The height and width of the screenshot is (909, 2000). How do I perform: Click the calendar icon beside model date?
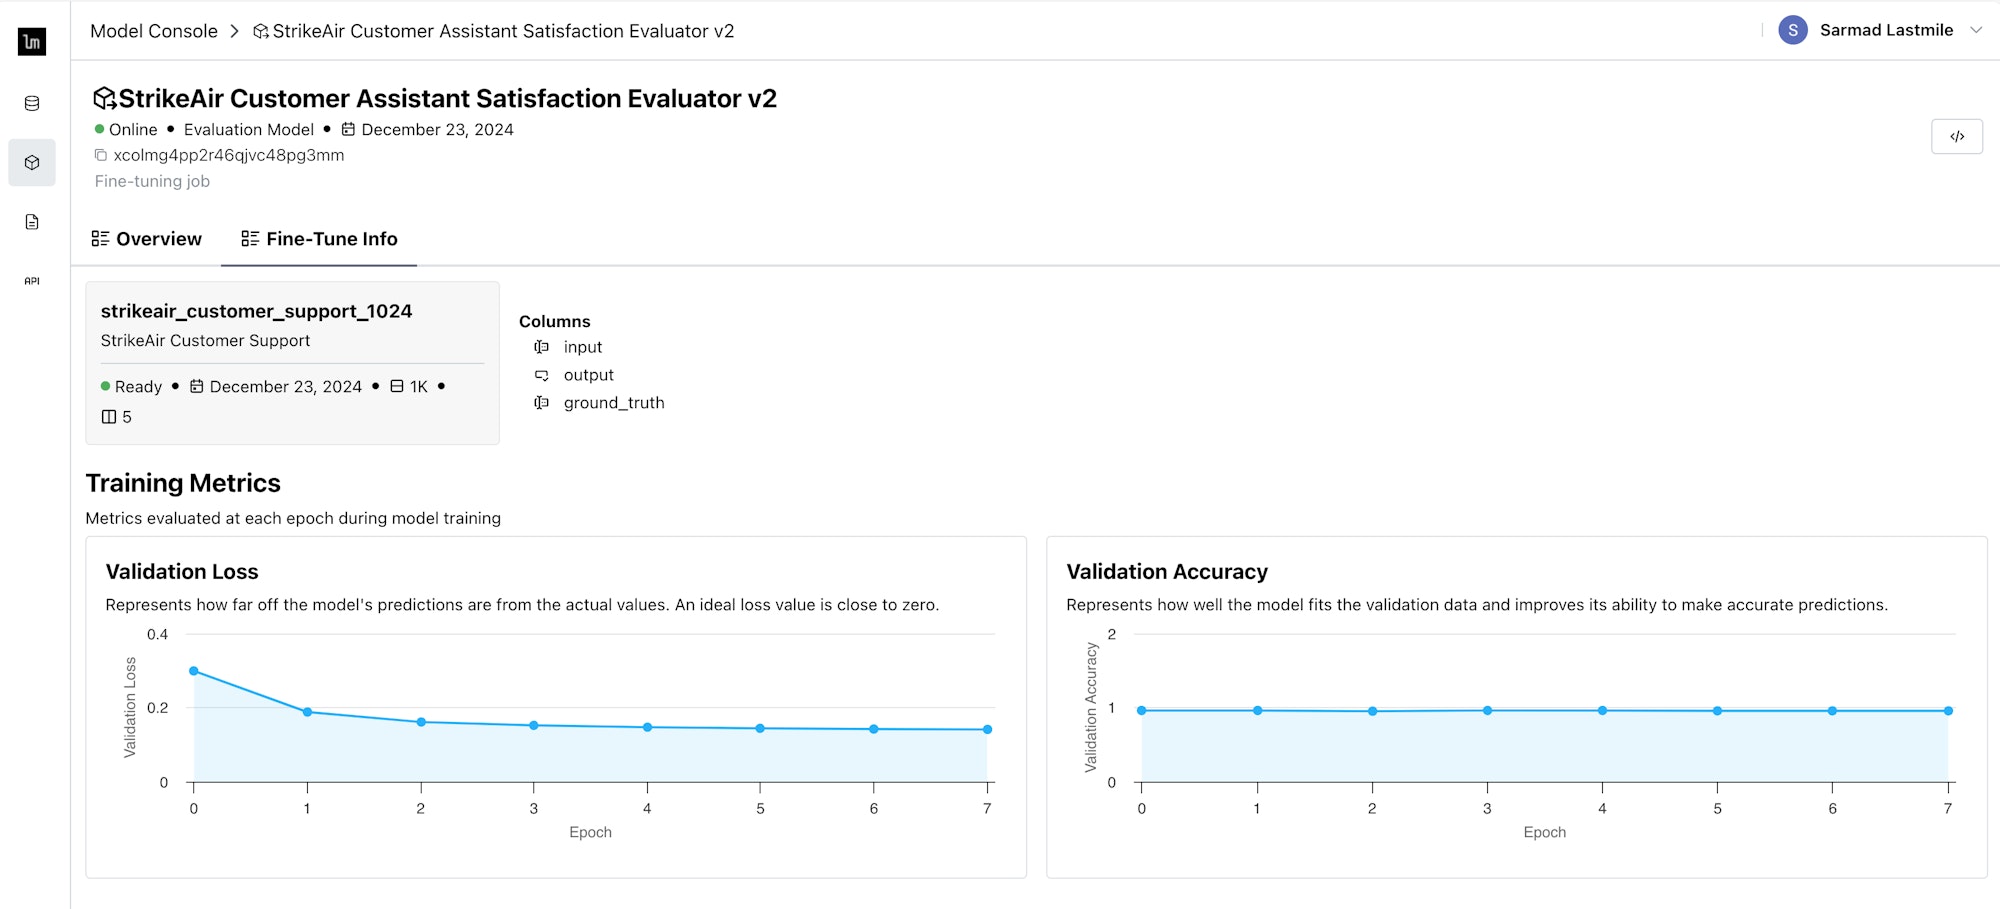tap(348, 129)
